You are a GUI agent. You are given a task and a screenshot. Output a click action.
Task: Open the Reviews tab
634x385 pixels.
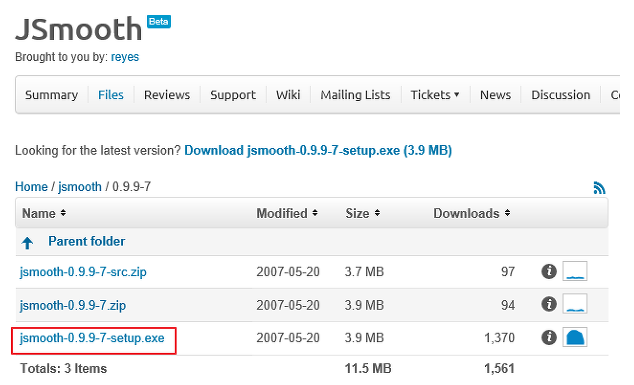coord(167,95)
